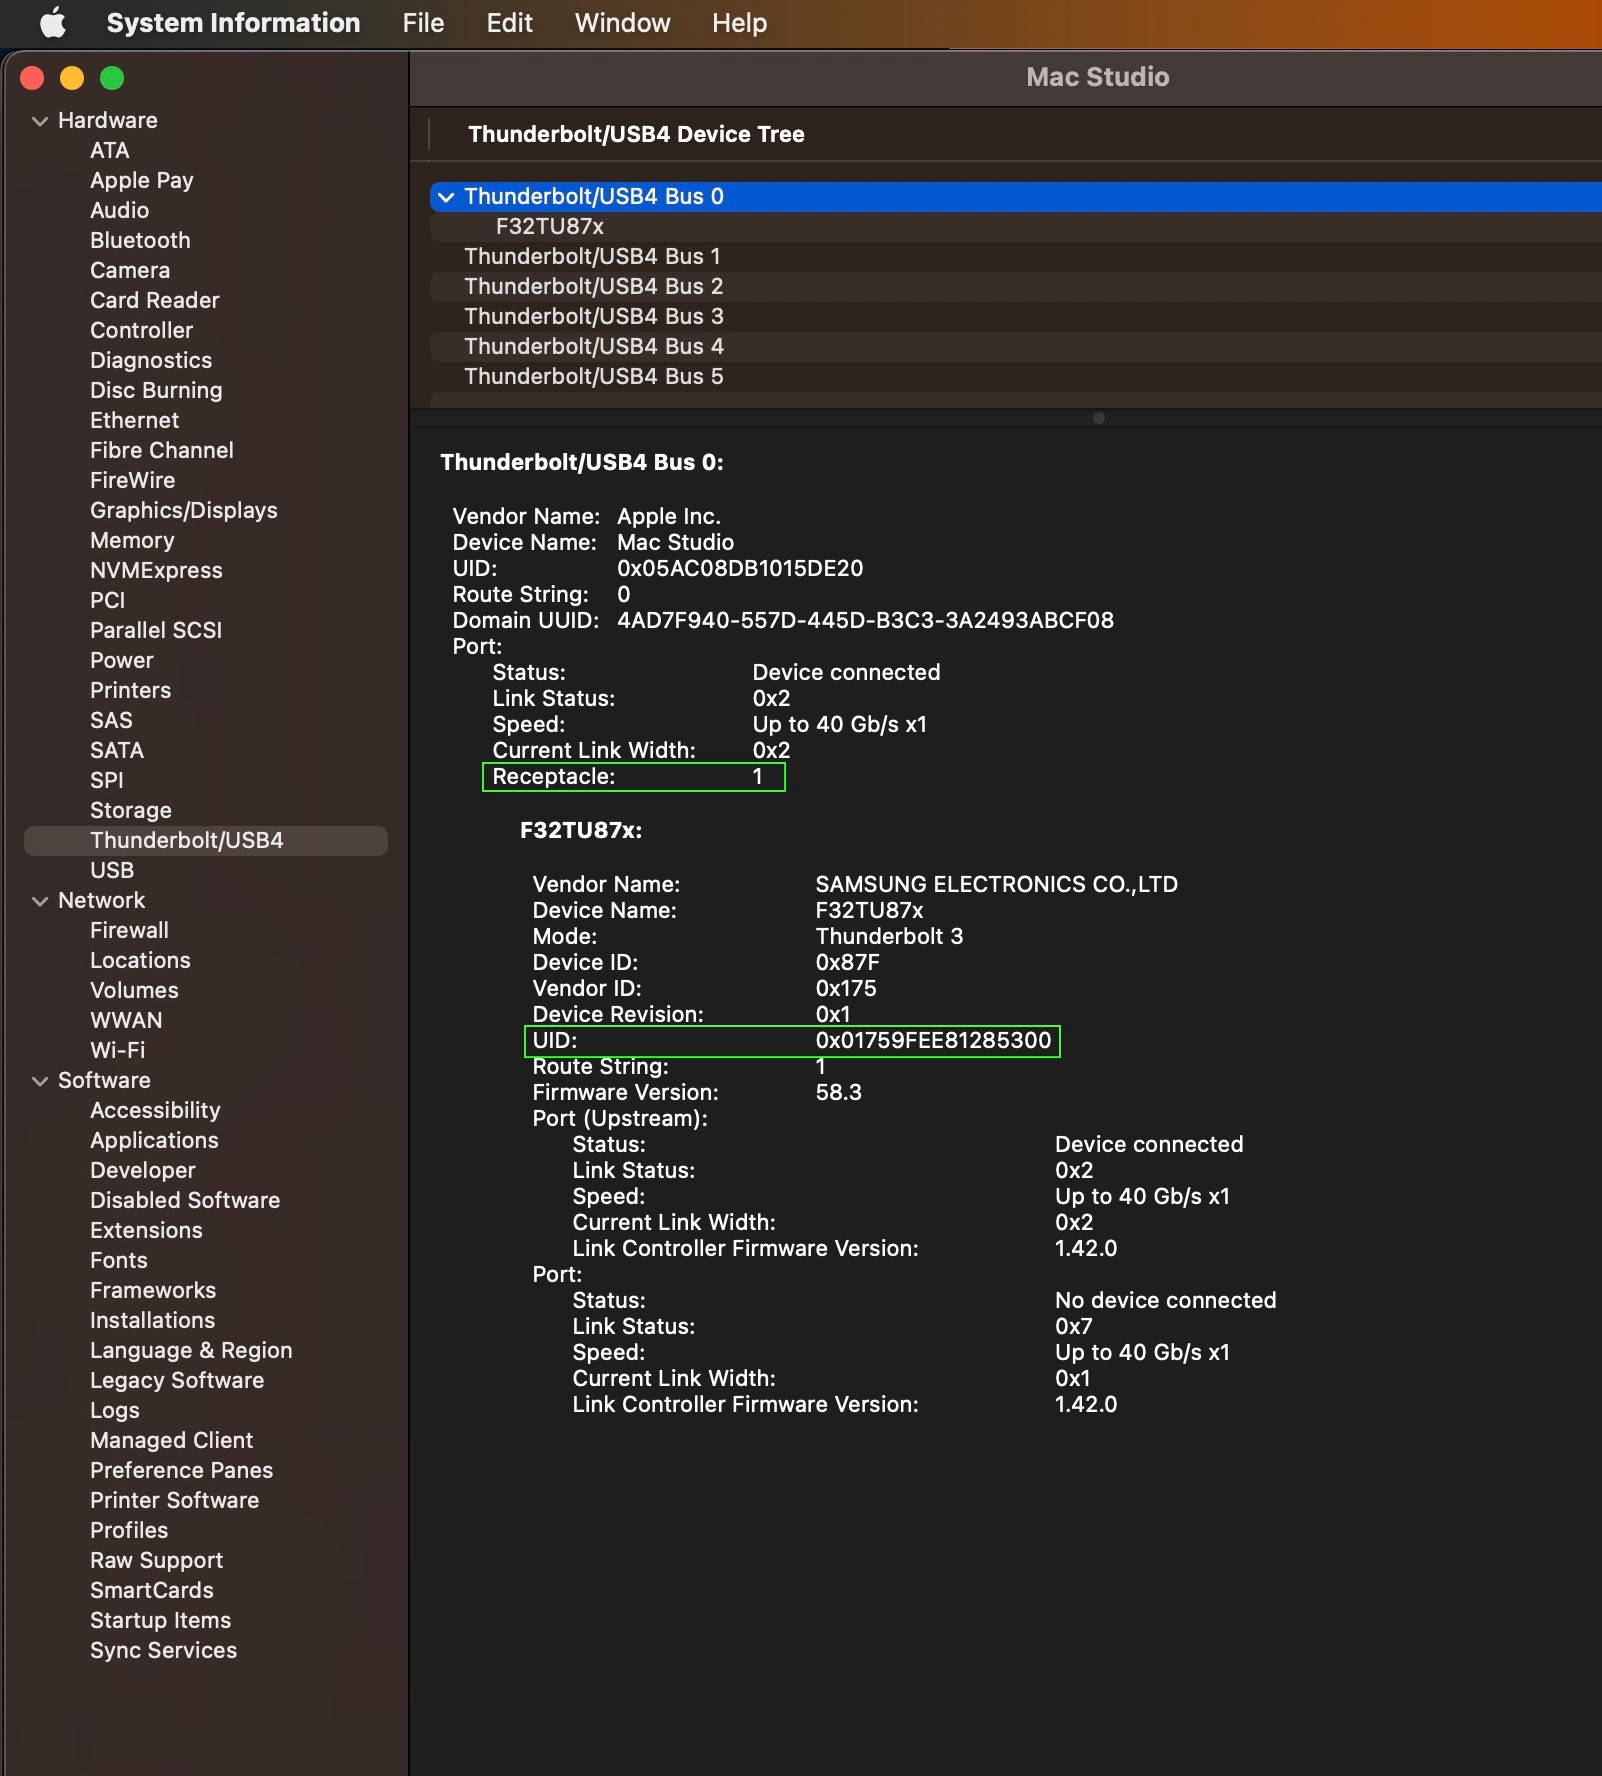Viewport: 1602px width, 1776px height.
Task: Select Ethernet in sidebar
Action: point(134,420)
